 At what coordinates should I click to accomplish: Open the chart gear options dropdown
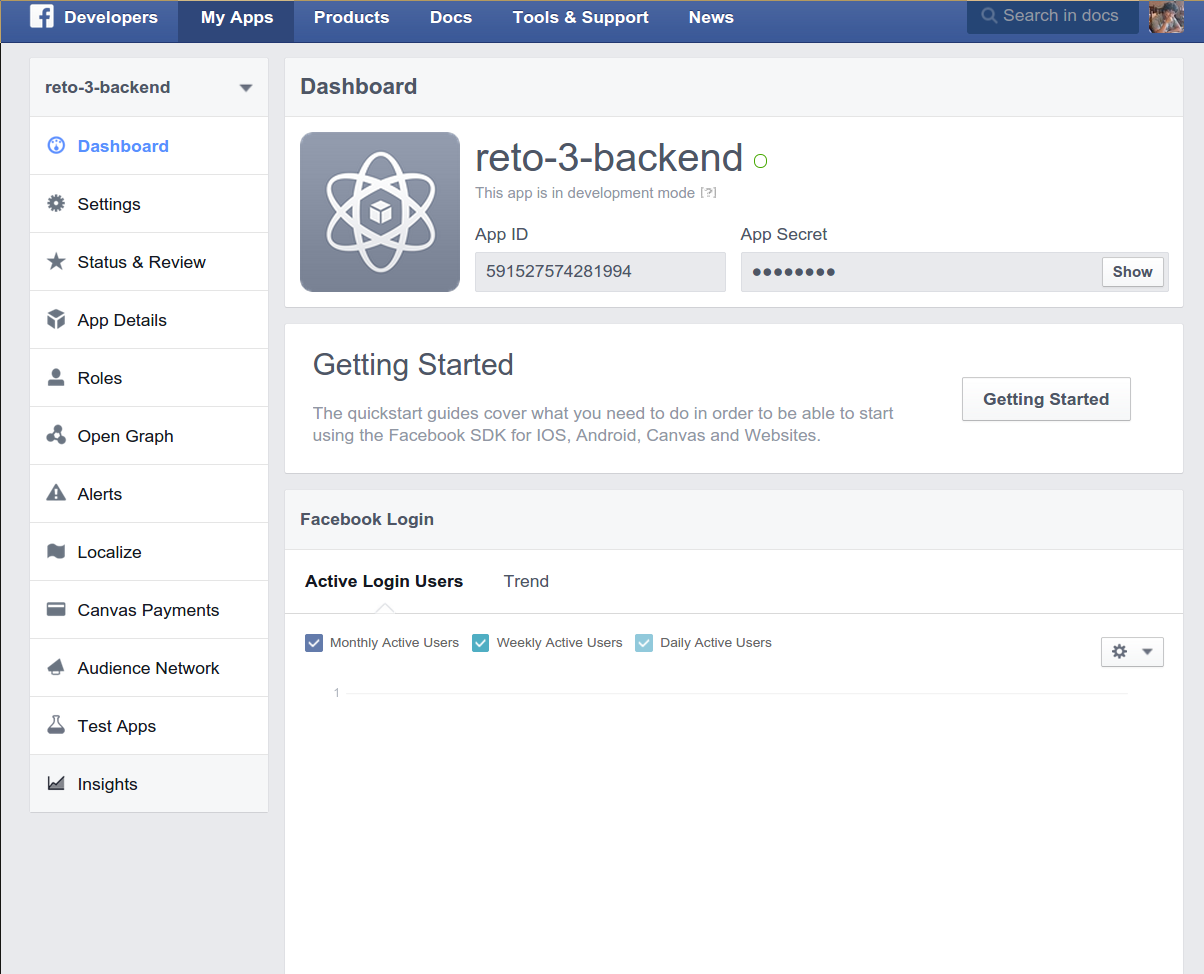tap(1132, 652)
